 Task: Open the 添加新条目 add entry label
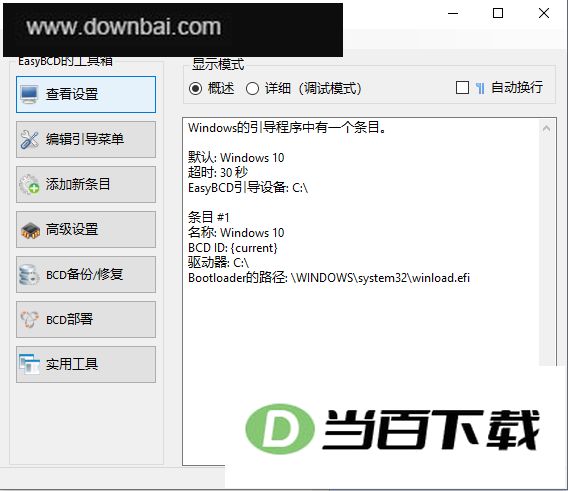point(78,184)
